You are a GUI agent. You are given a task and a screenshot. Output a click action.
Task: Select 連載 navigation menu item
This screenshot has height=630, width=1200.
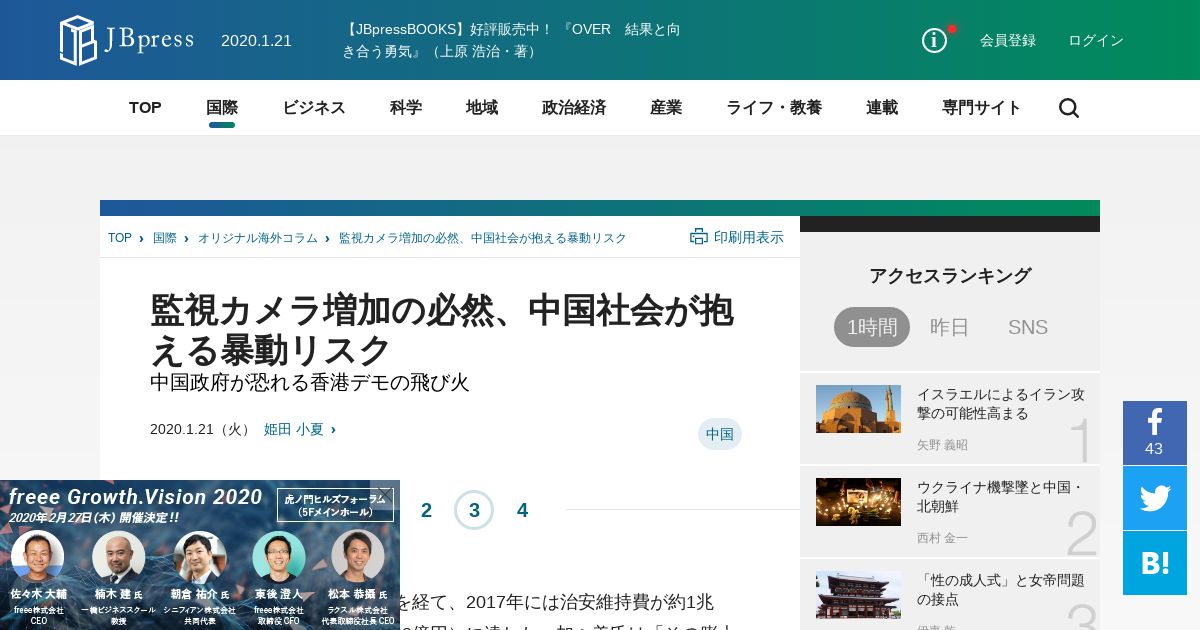tap(882, 108)
